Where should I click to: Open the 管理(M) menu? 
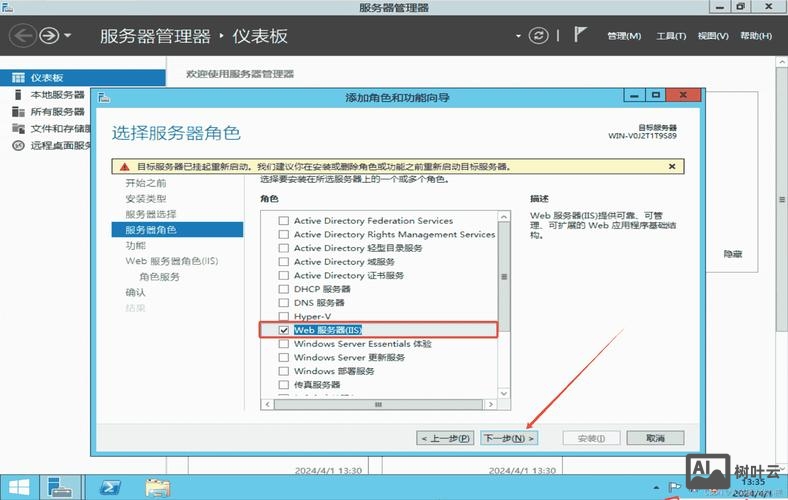coord(624,36)
